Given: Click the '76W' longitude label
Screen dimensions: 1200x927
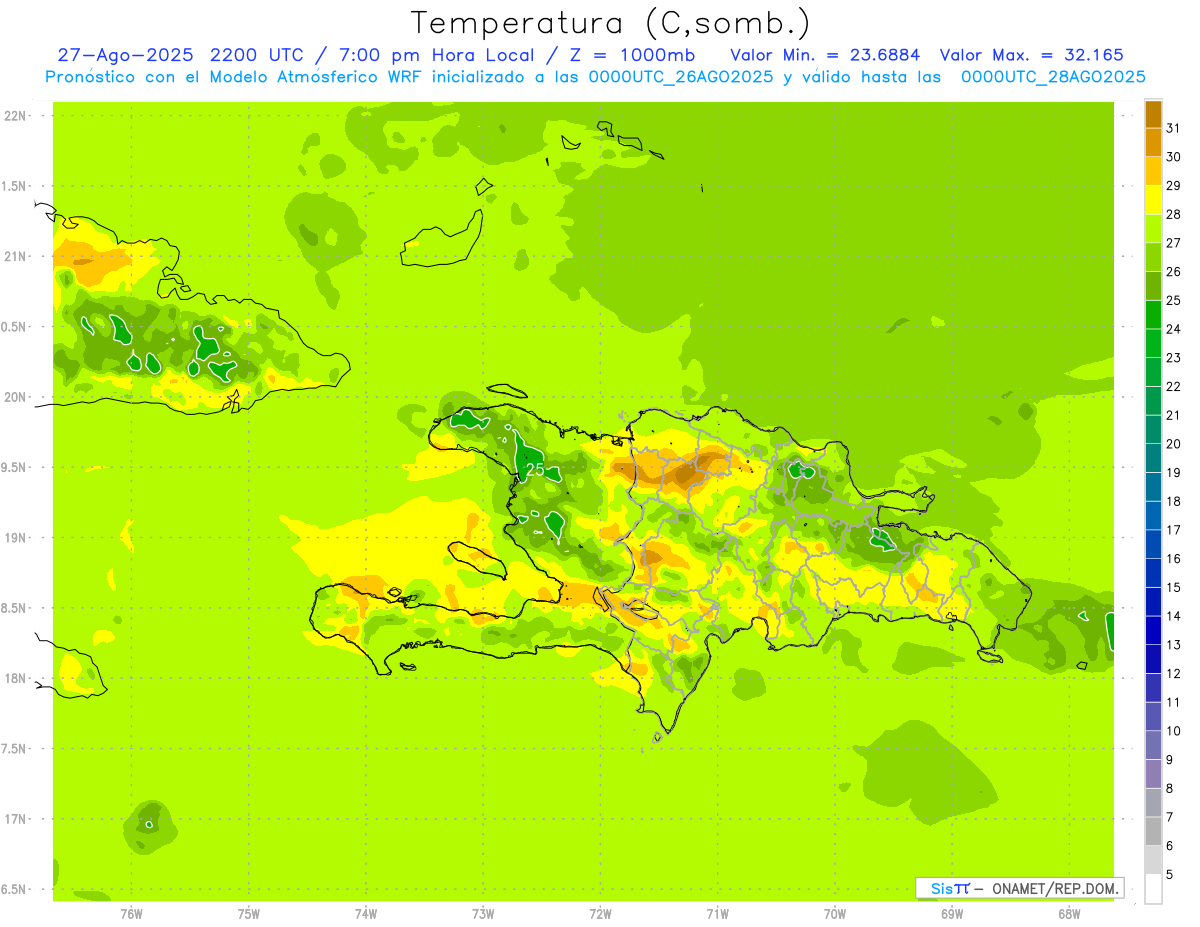Looking at the screenshot, I should 131,914.
